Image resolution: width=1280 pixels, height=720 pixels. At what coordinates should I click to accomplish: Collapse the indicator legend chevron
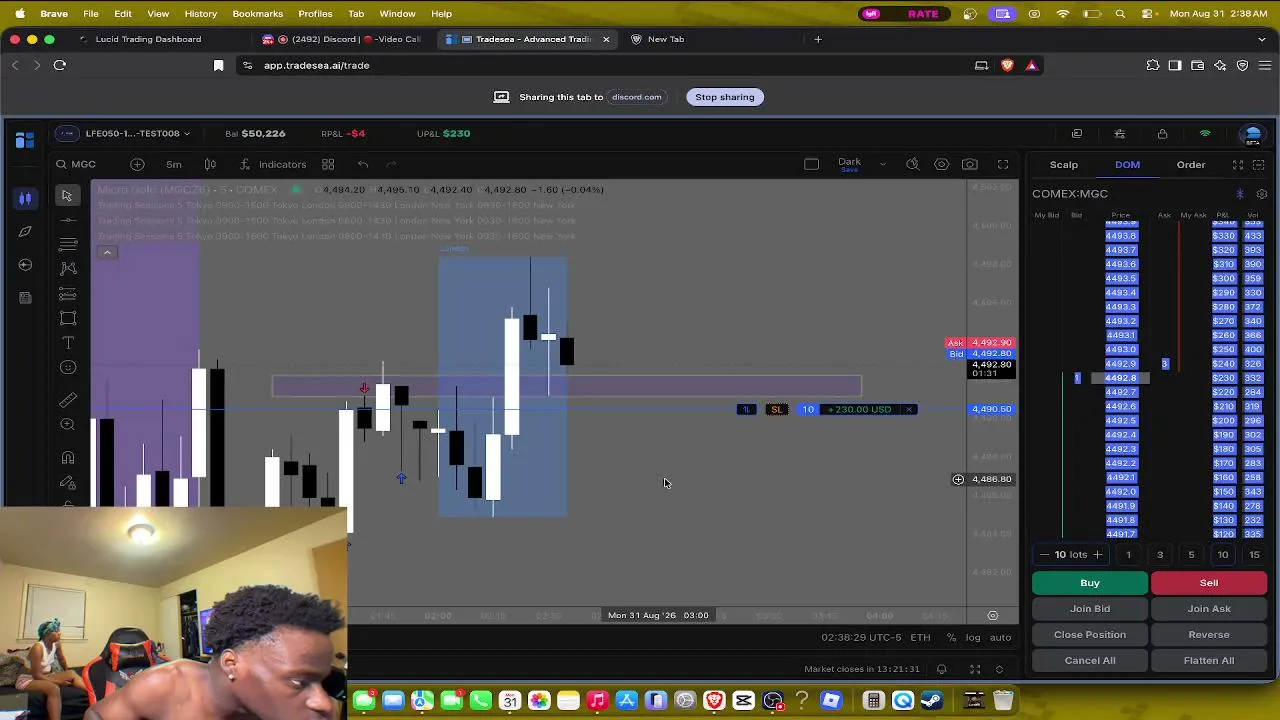(x=107, y=252)
